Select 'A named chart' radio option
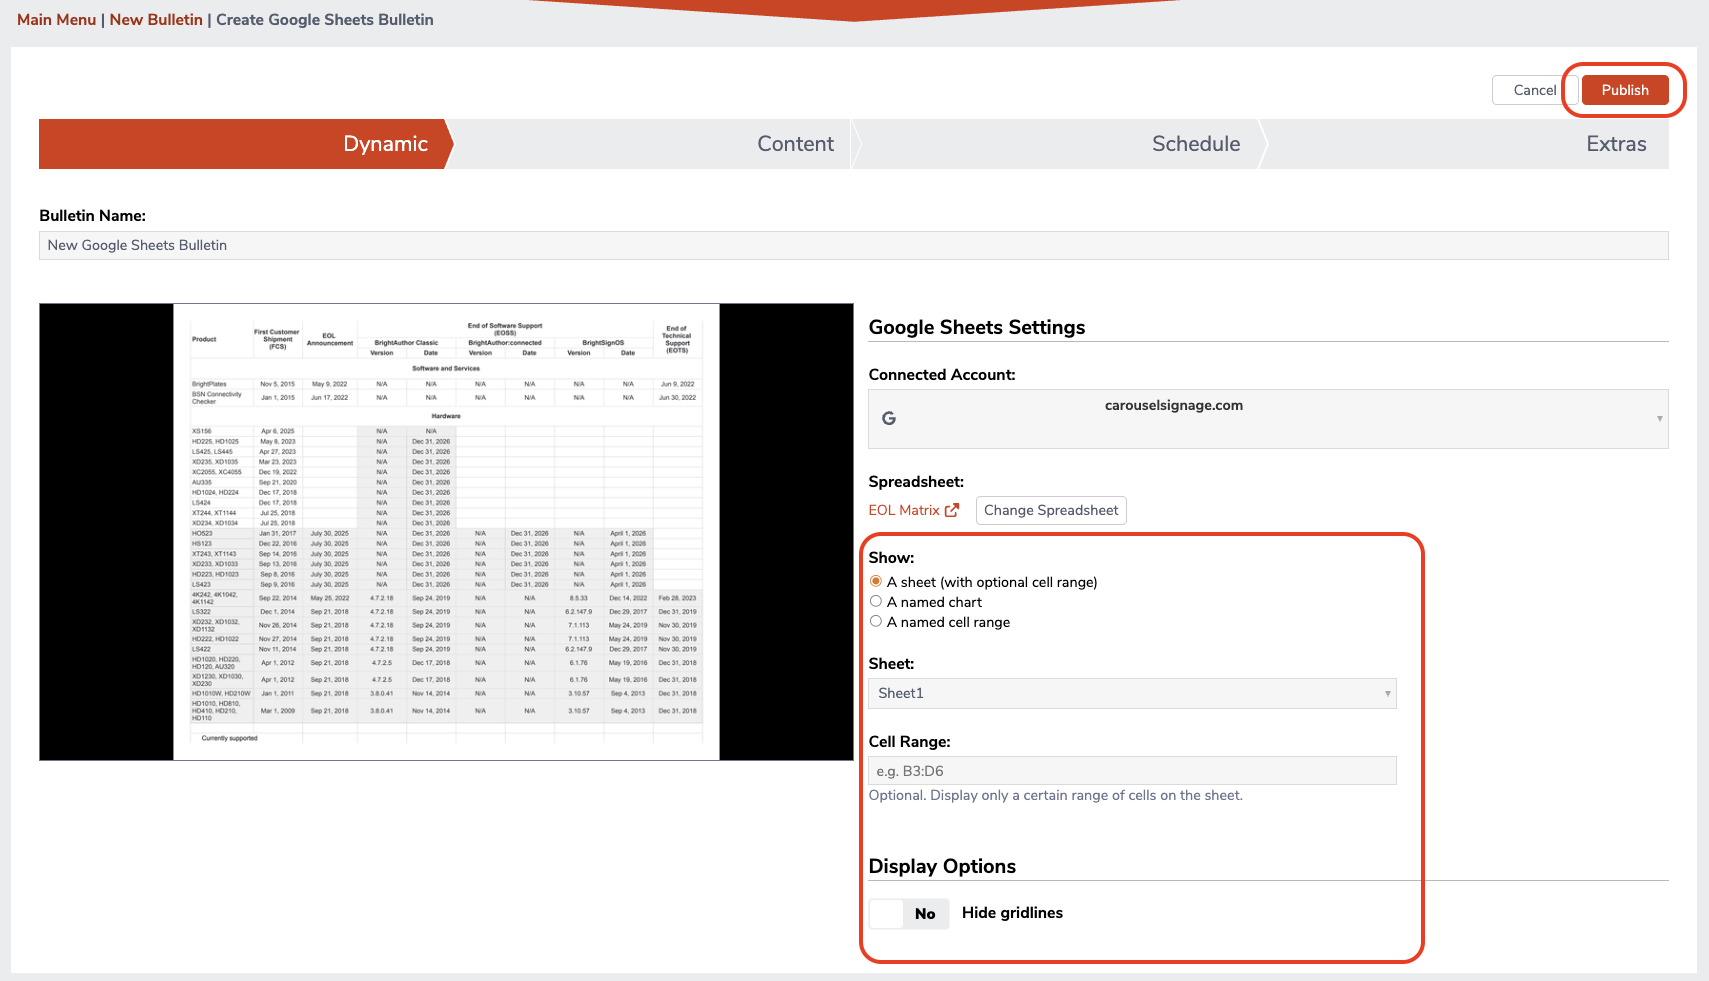Screen dimensions: 1709x981 (x=876, y=601)
